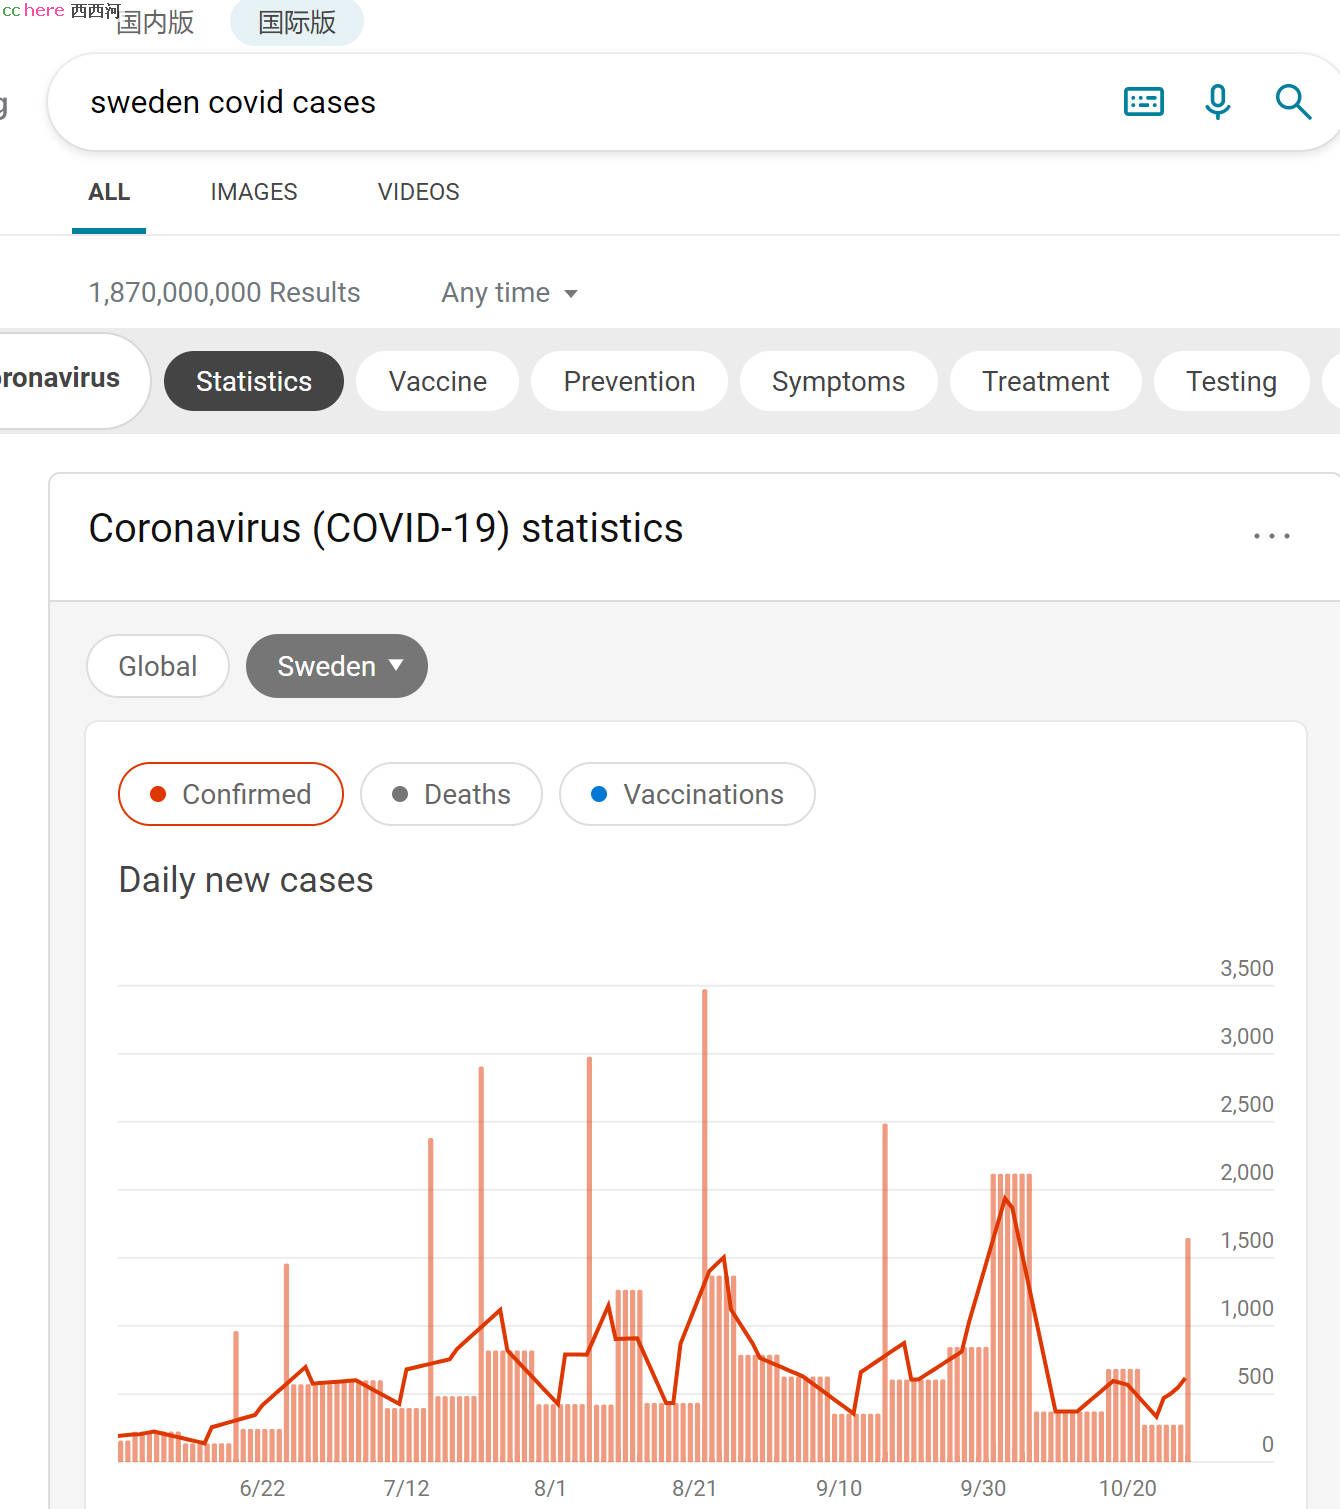The height and width of the screenshot is (1509, 1340).
Task: Click the Daily new cases chart title
Action: pos(246,880)
